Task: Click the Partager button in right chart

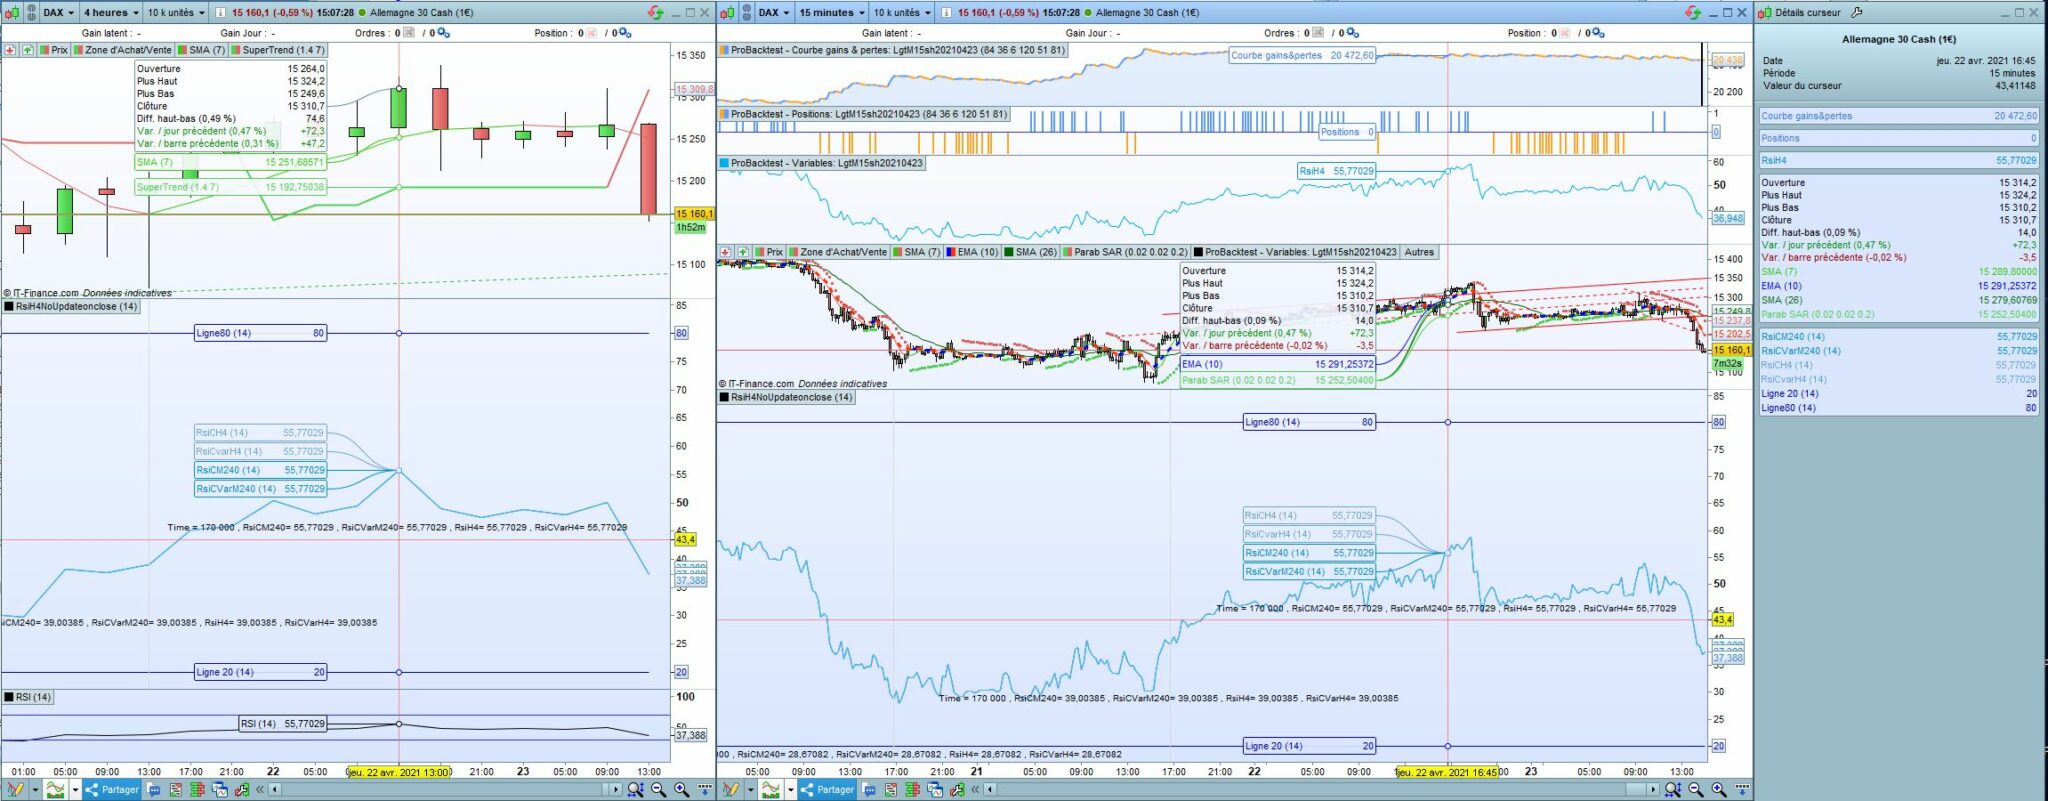Action: (x=828, y=790)
